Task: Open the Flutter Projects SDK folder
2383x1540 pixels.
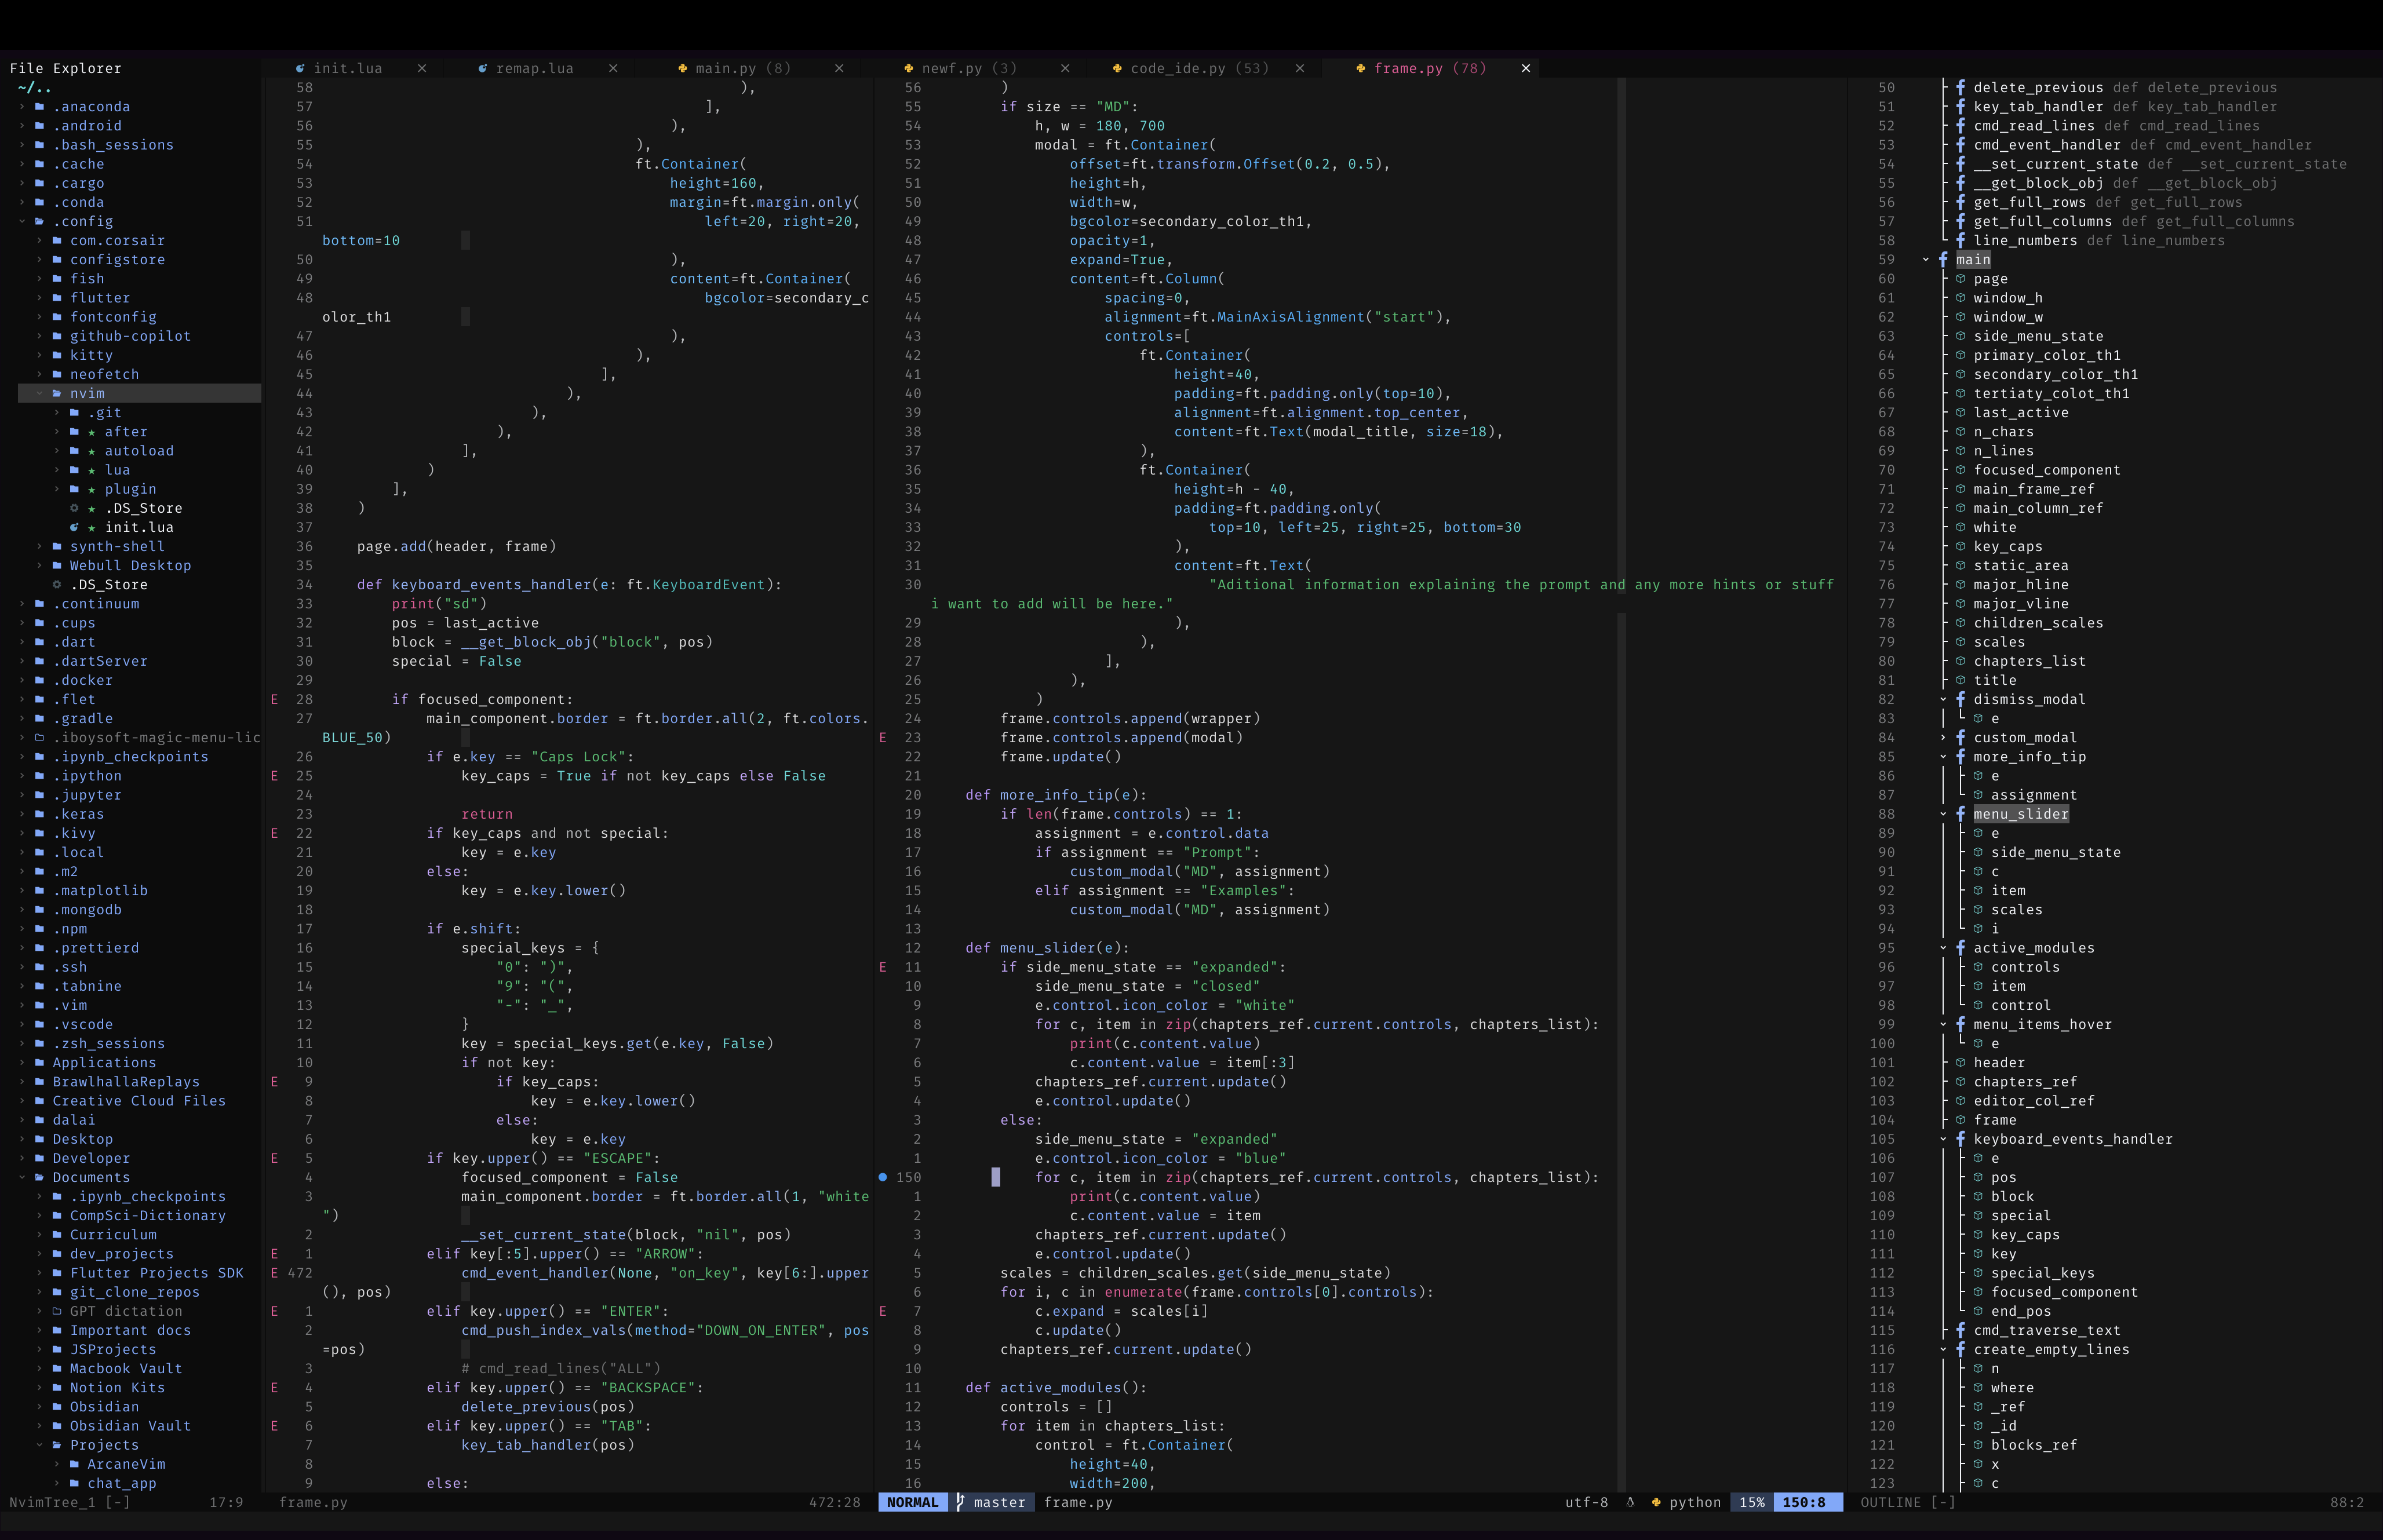Action: (157, 1273)
